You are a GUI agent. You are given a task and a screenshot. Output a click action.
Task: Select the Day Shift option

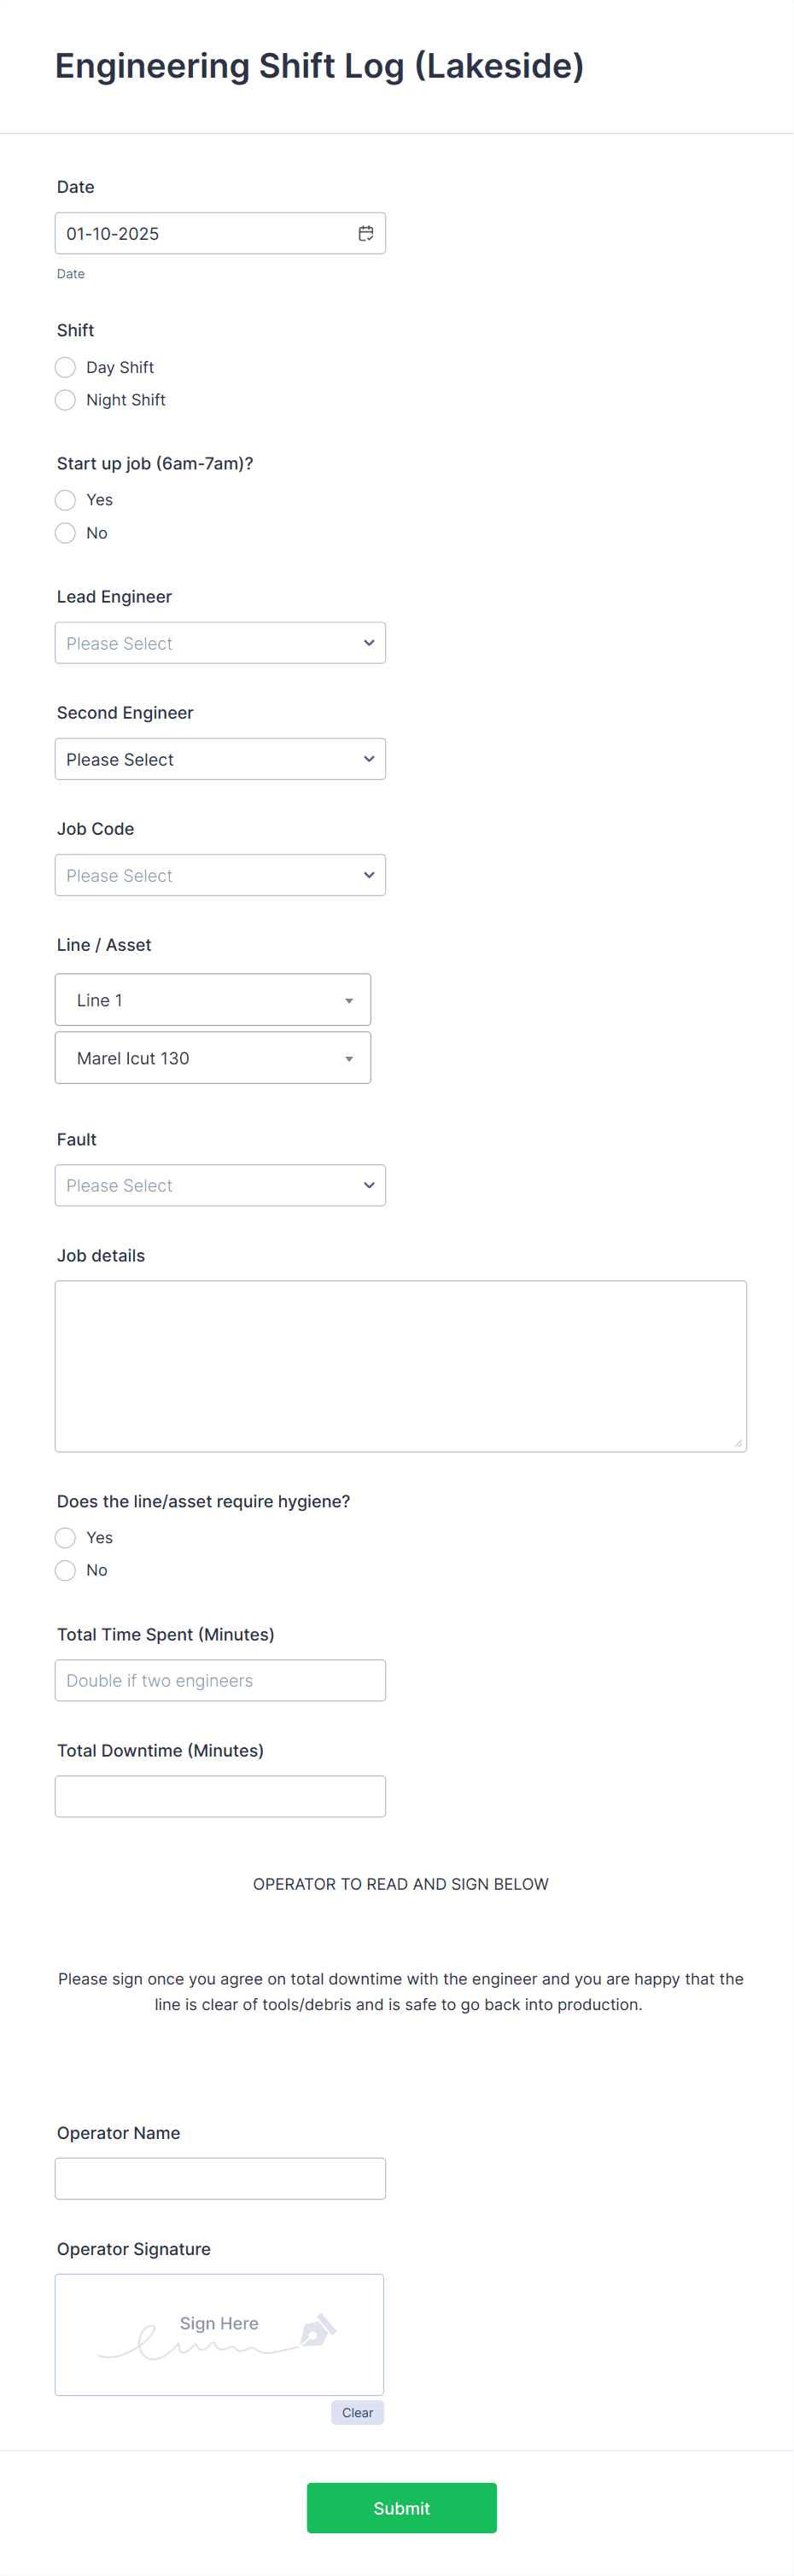(65, 367)
